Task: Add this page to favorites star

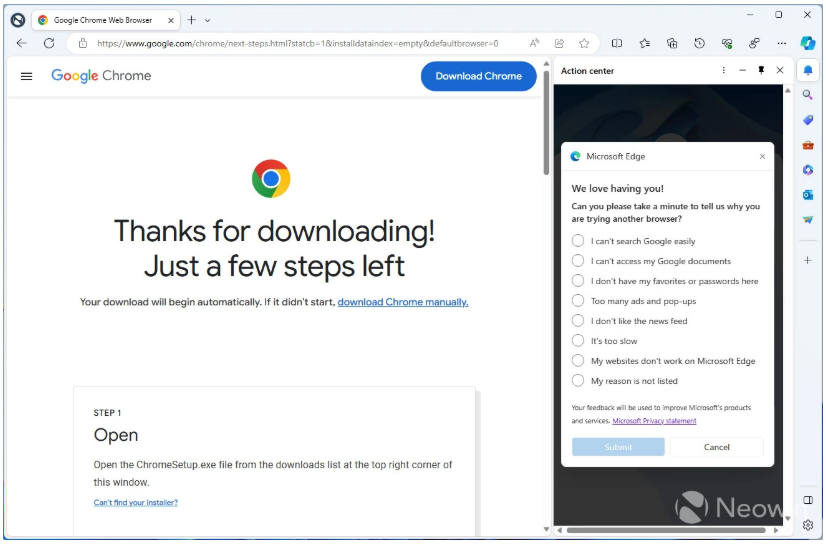Action: pos(584,43)
